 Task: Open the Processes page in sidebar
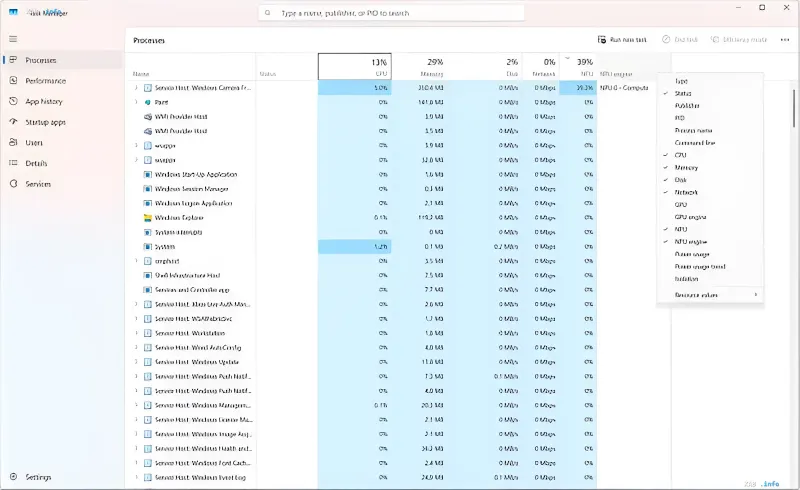[62, 60]
